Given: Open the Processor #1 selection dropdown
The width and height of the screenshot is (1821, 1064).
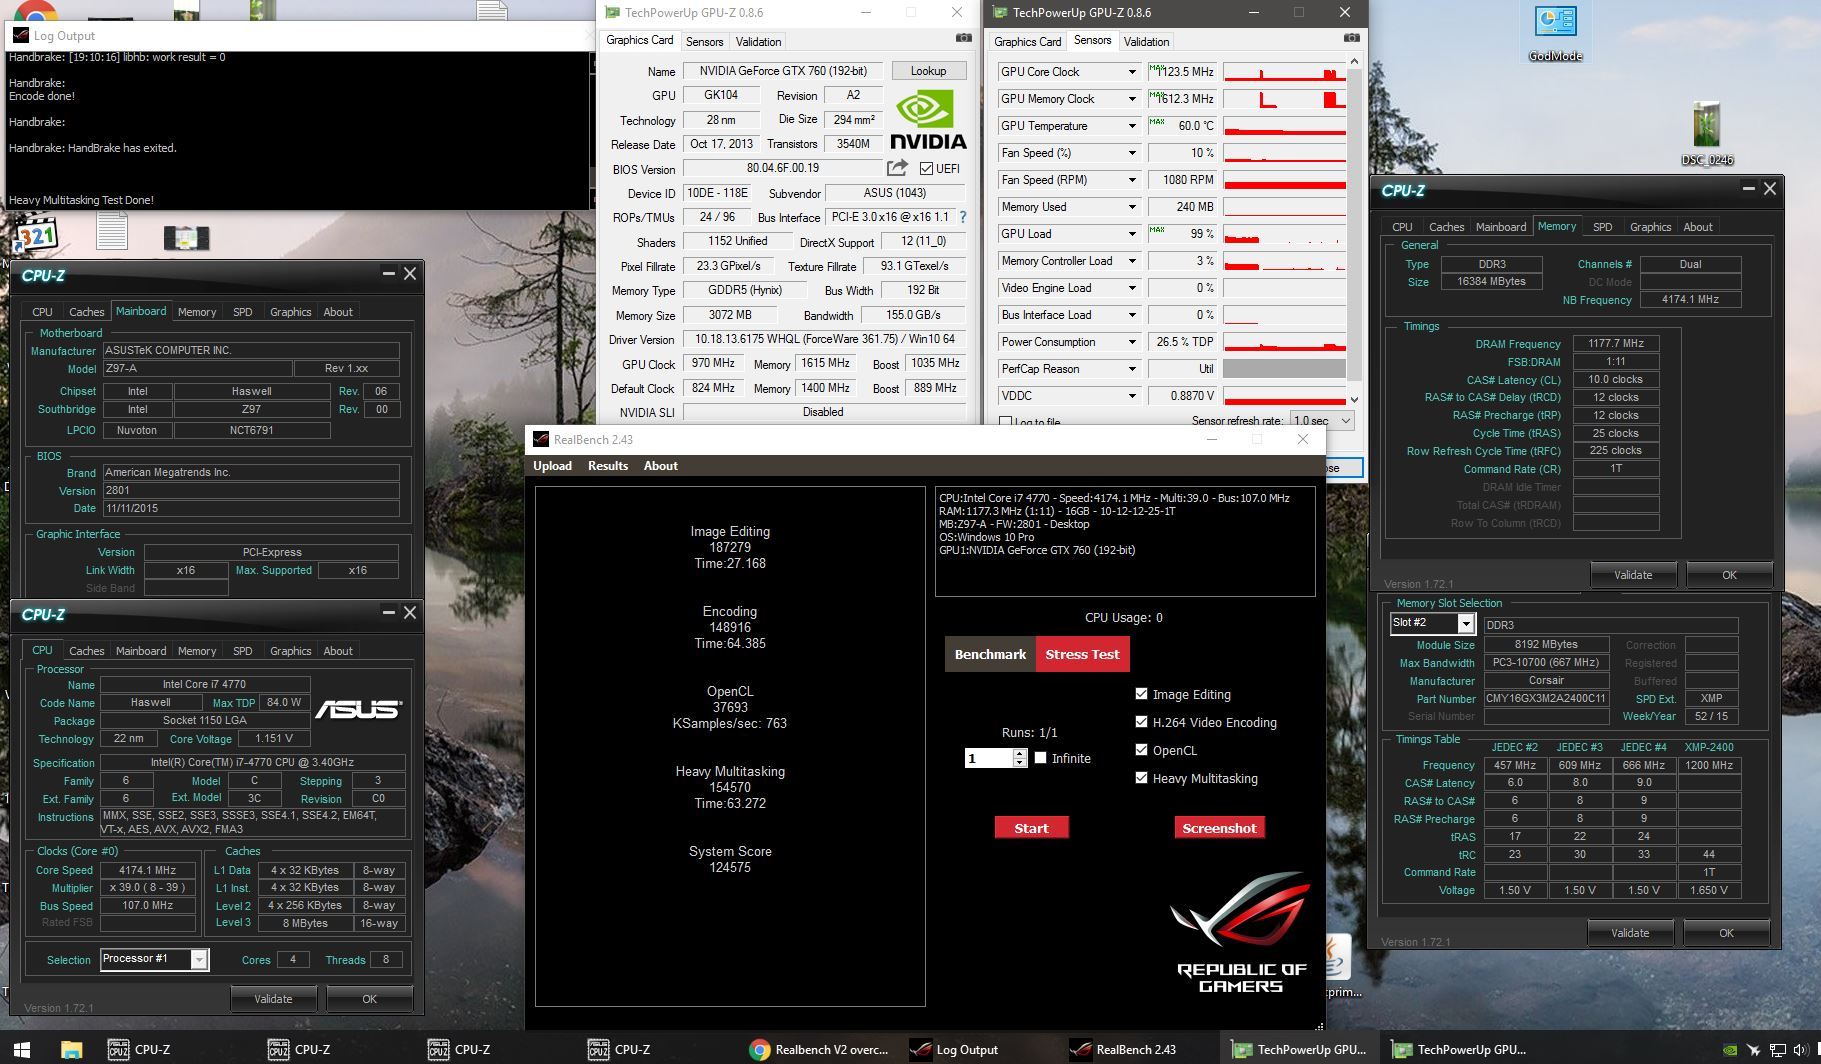Looking at the screenshot, I should click(x=199, y=959).
